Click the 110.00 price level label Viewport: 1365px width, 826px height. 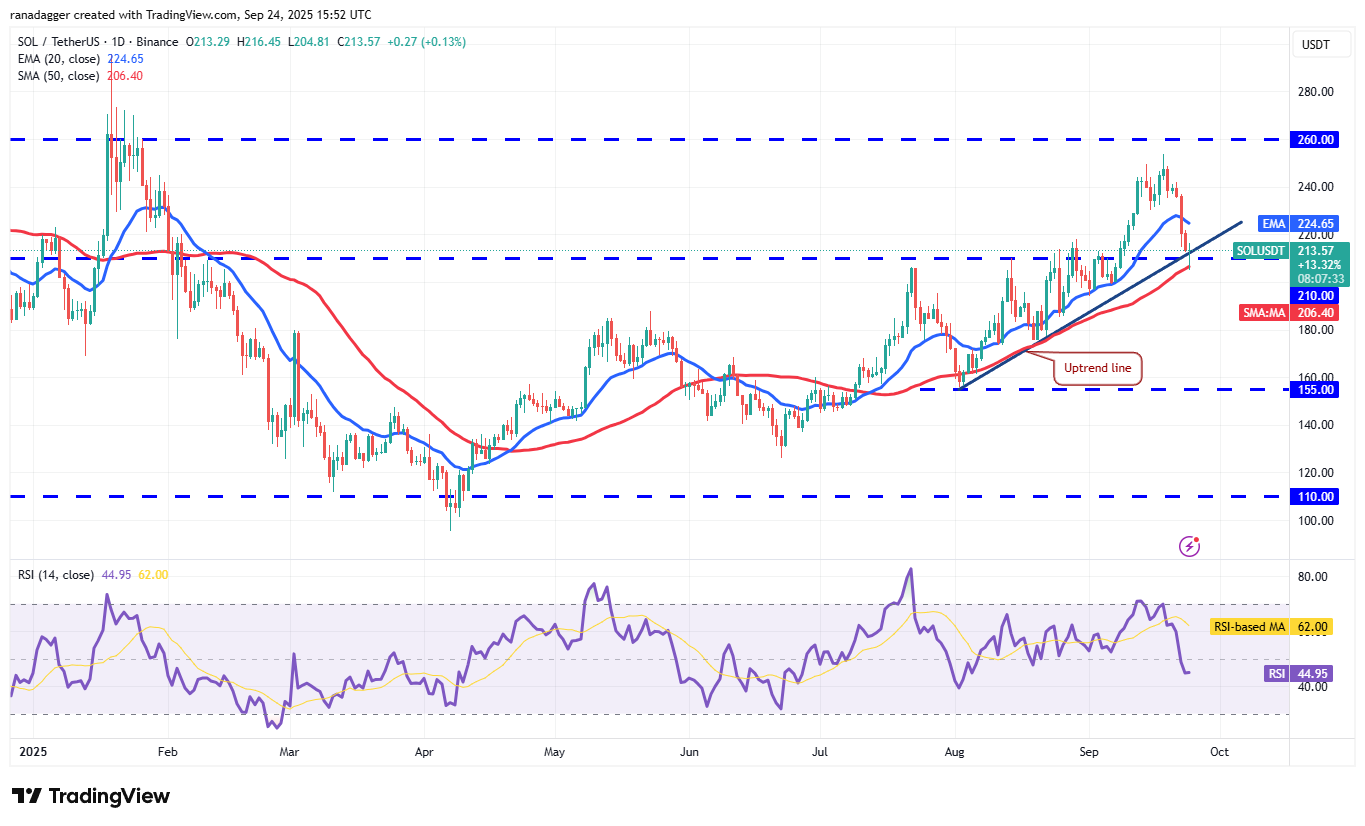point(1313,496)
